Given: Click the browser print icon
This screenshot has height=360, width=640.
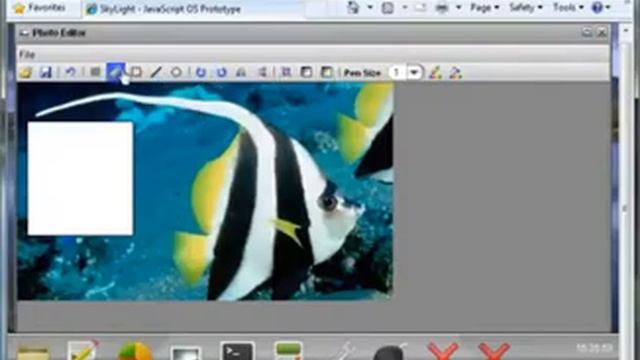Looking at the screenshot, I should 442,8.
